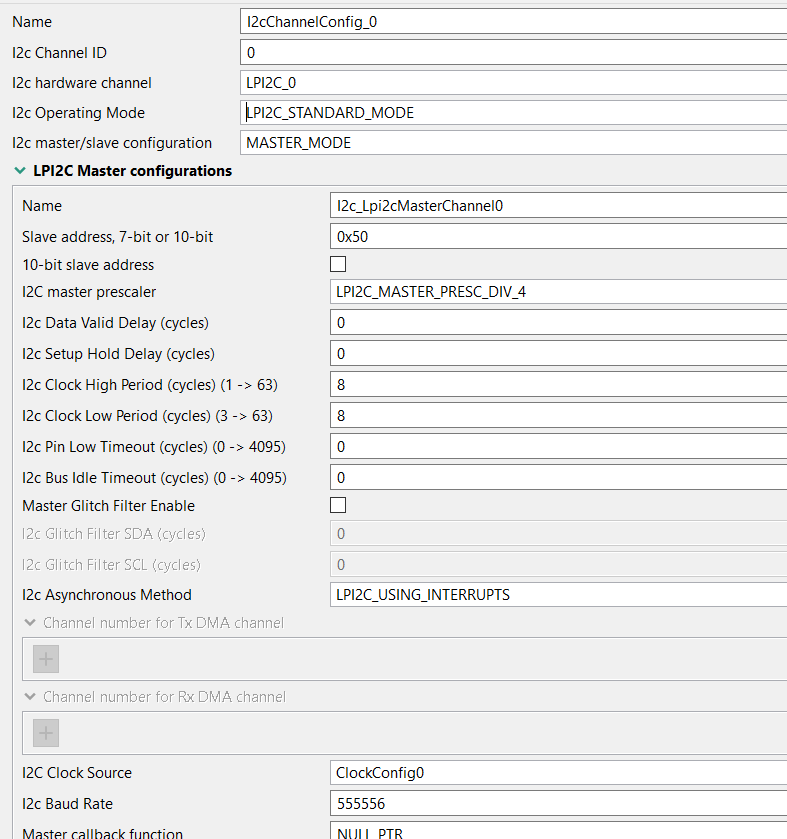Expand Channel number for Tx DMA channel

tap(31, 622)
